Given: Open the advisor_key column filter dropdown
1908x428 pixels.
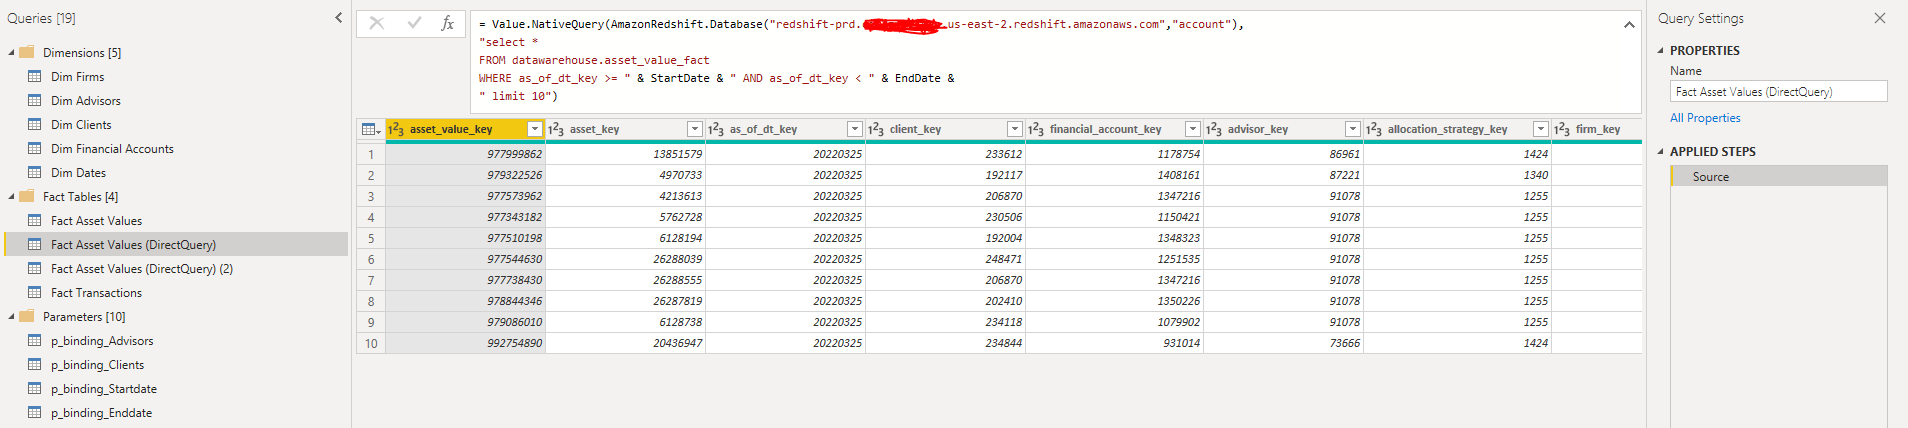Looking at the screenshot, I should point(1353,129).
